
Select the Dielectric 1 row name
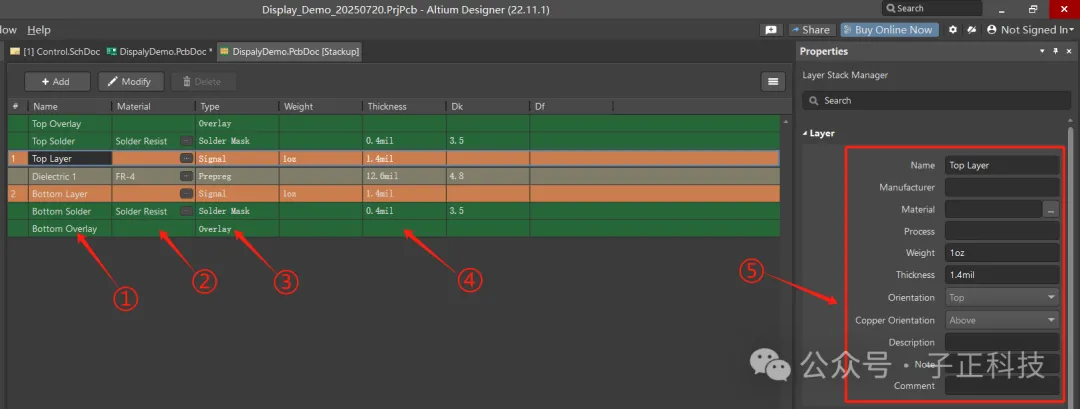point(54,176)
